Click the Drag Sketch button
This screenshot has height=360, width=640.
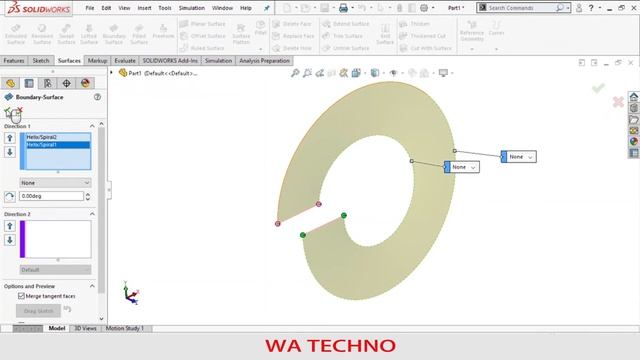[x=38, y=311]
